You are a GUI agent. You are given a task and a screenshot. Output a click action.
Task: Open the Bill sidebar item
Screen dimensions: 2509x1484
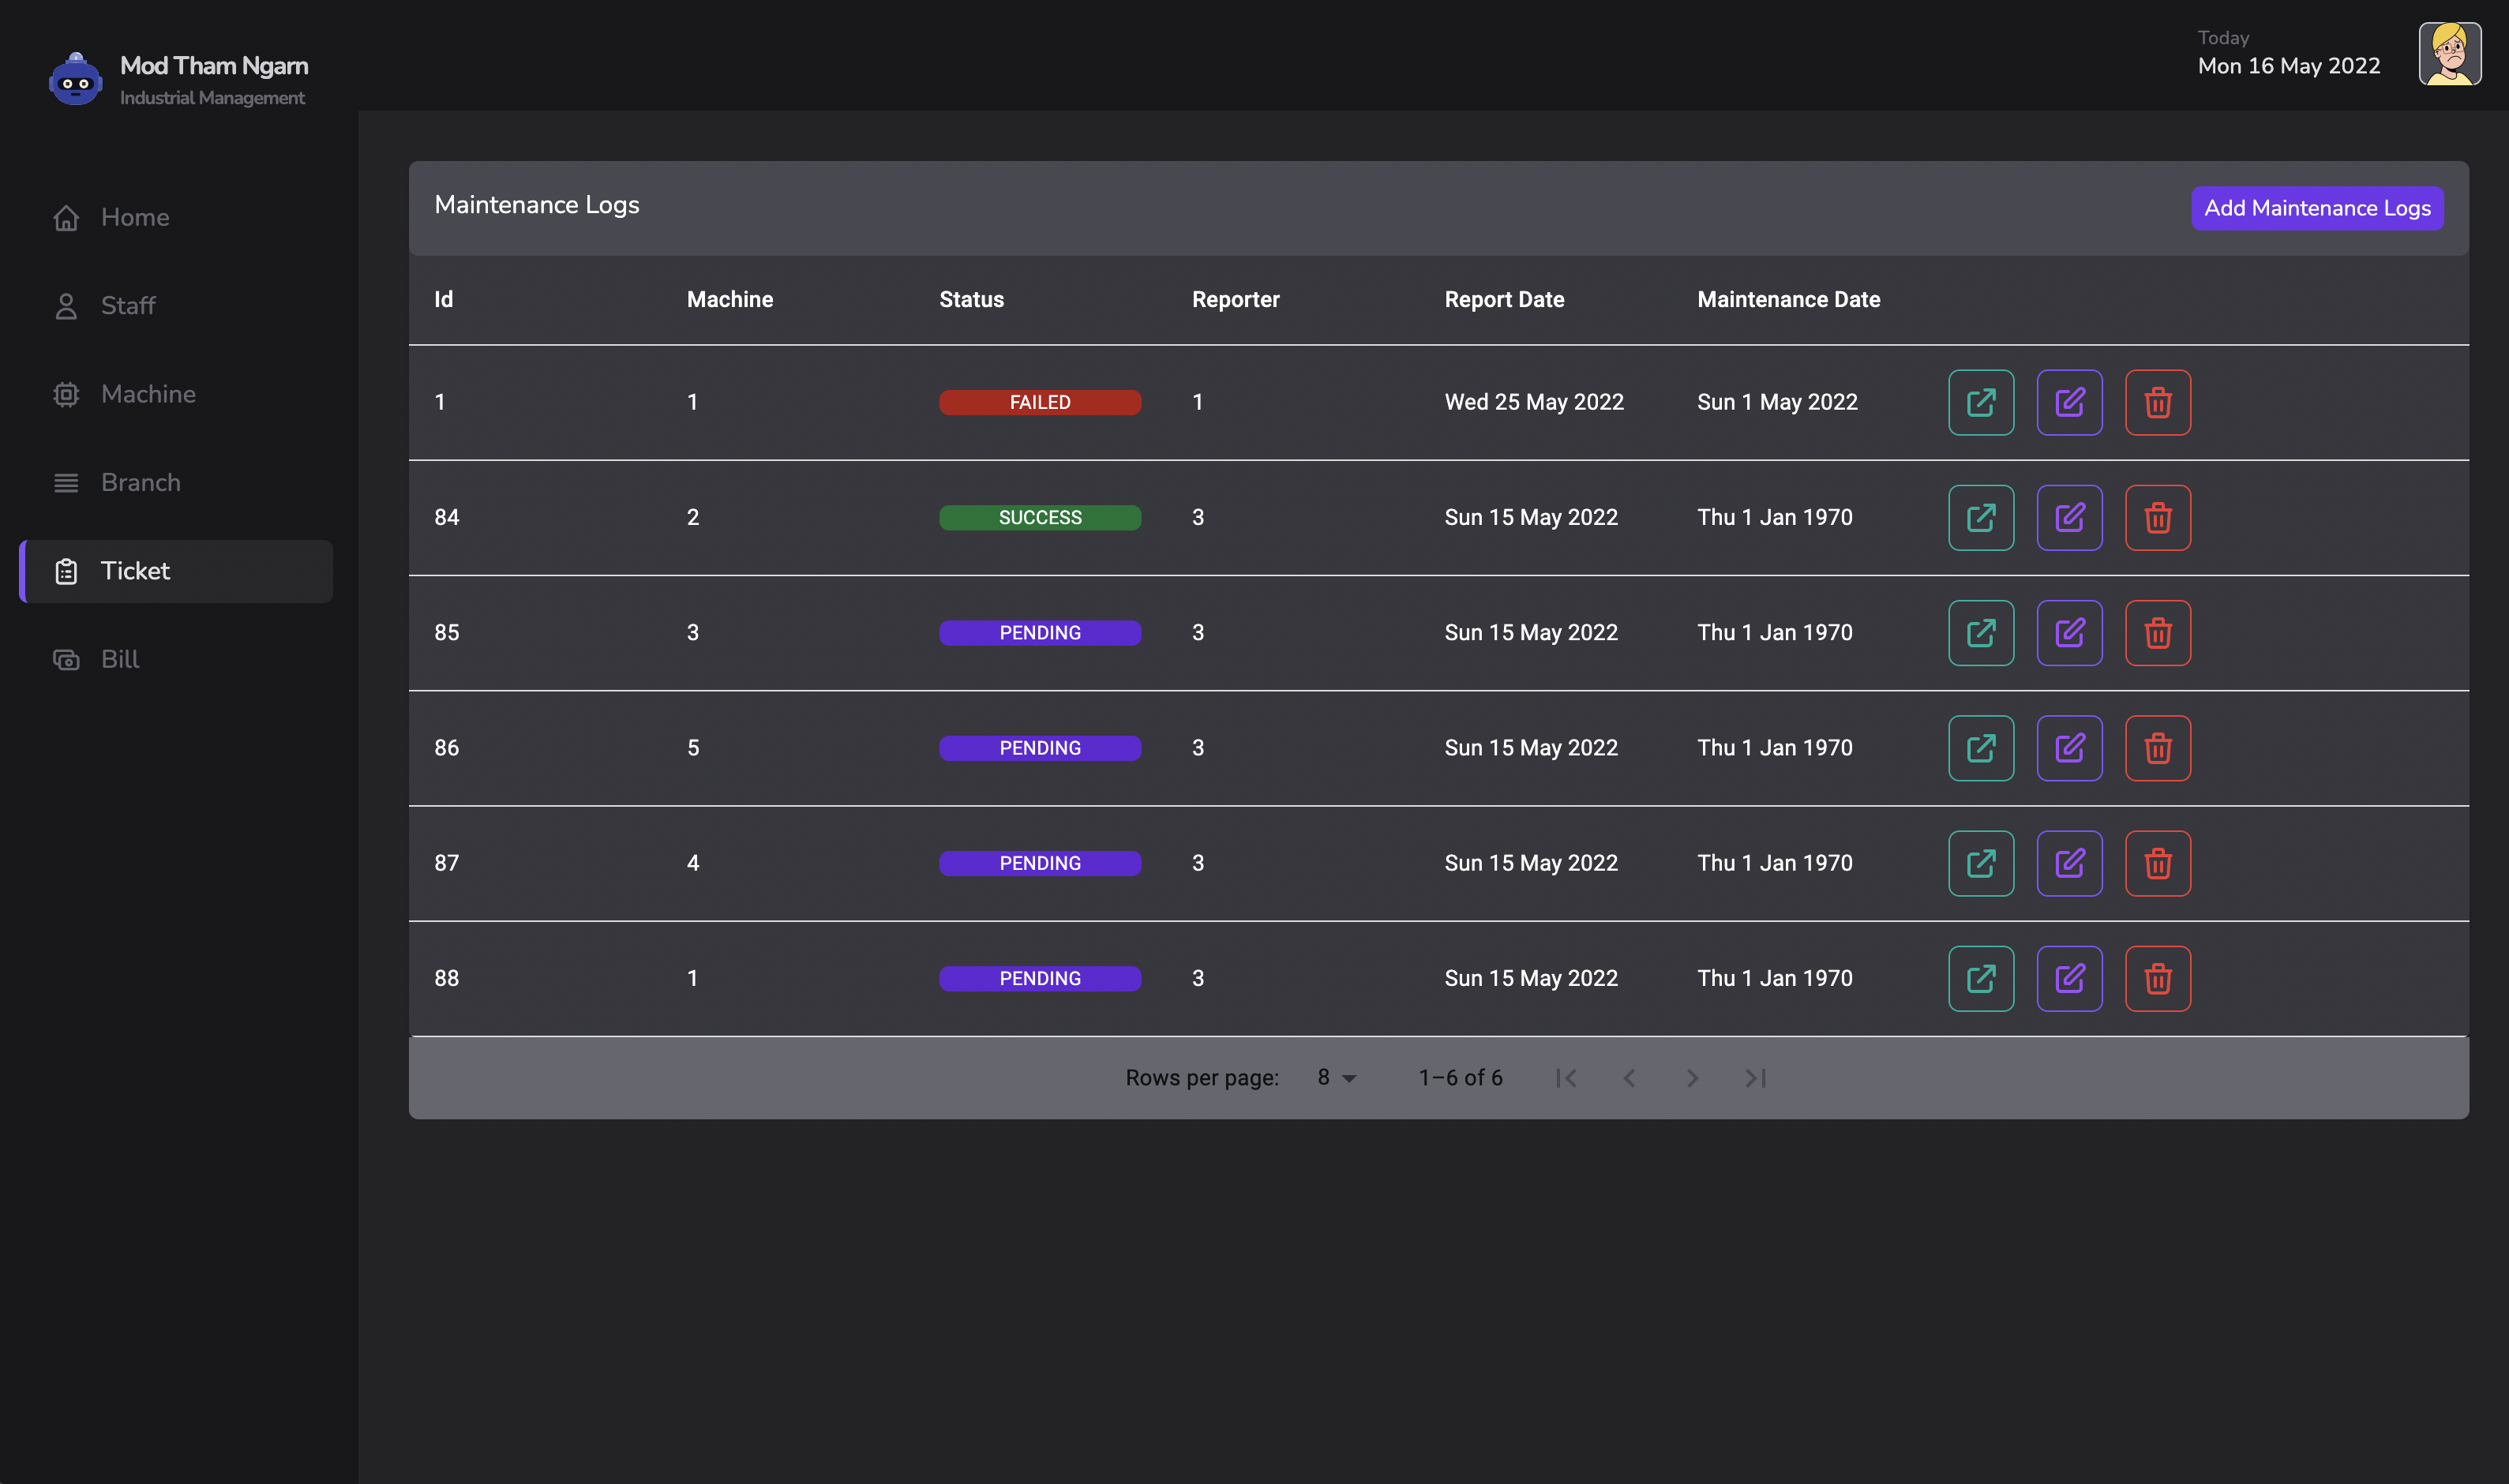(x=119, y=659)
